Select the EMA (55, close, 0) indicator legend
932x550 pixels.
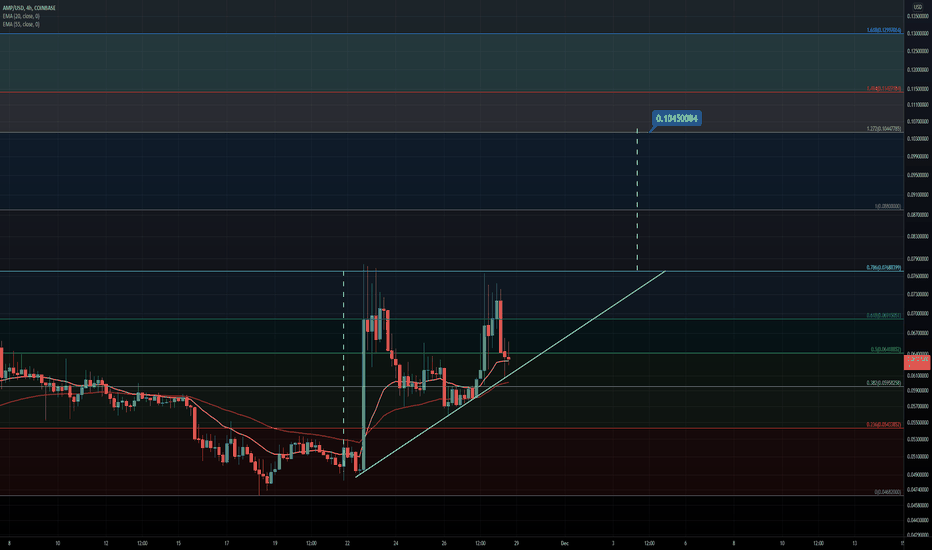coord(21,24)
